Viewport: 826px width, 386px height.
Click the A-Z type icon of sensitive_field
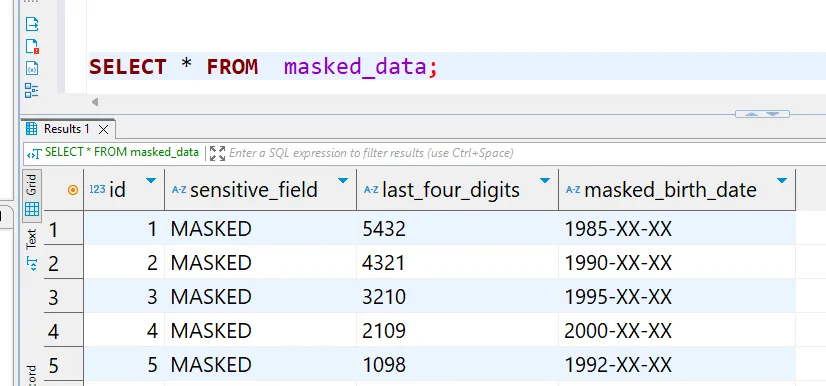click(x=179, y=190)
